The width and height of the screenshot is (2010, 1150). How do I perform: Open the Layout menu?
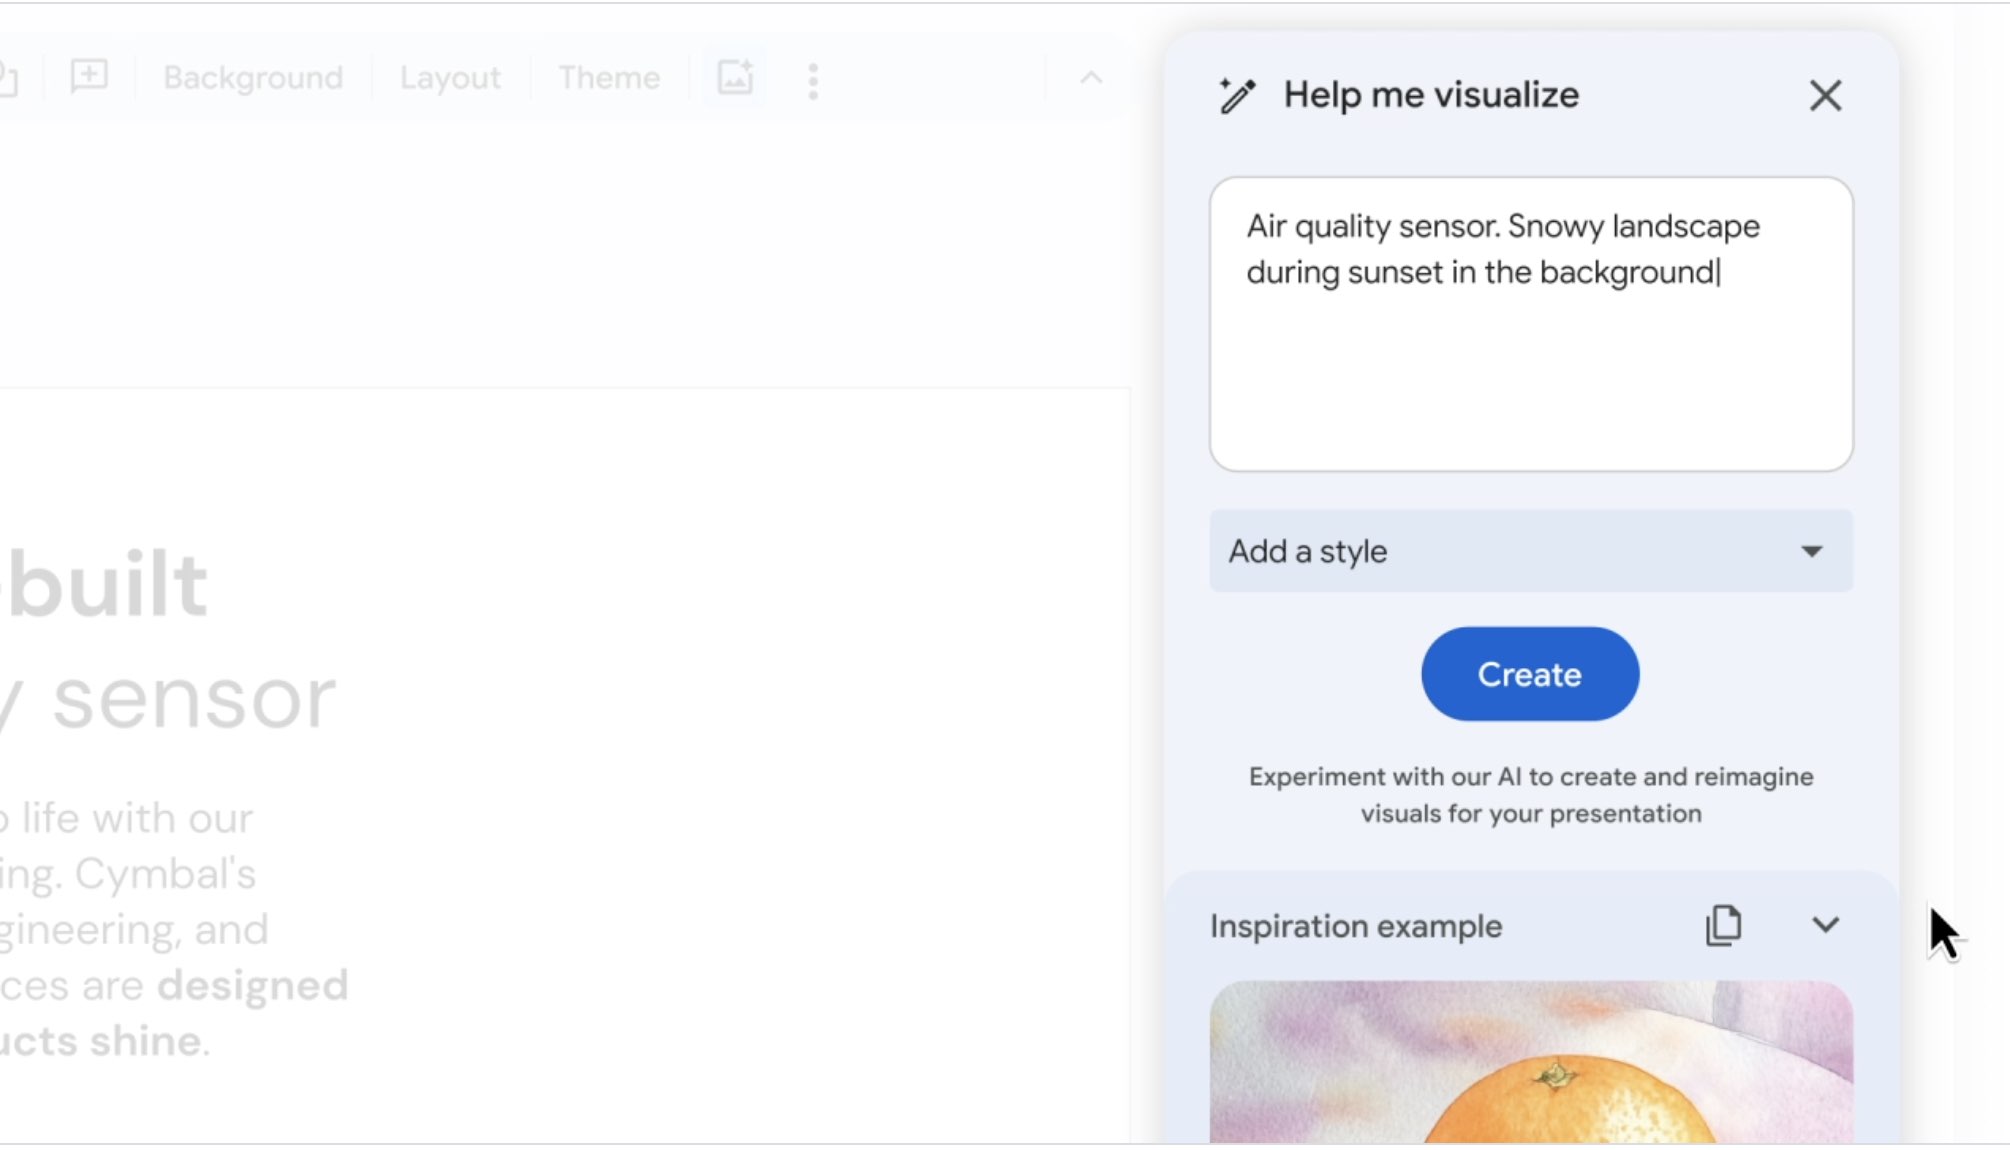(450, 78)
